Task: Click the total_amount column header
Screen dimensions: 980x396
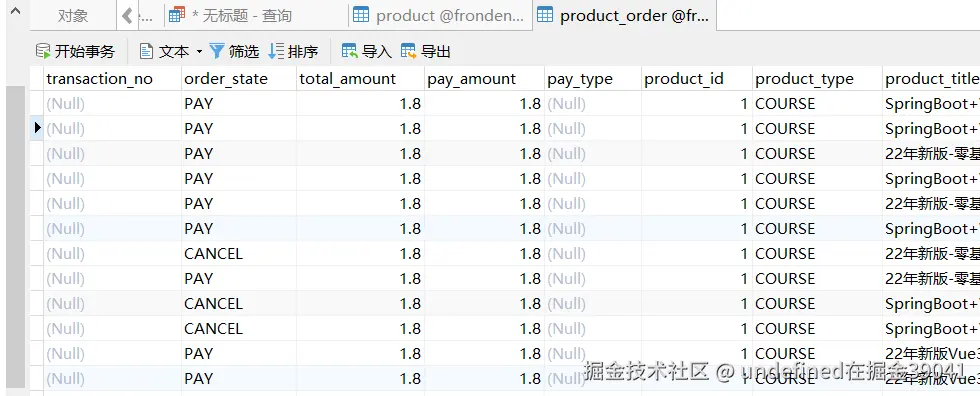Action: pyautogui.click(x=361, y=79)
